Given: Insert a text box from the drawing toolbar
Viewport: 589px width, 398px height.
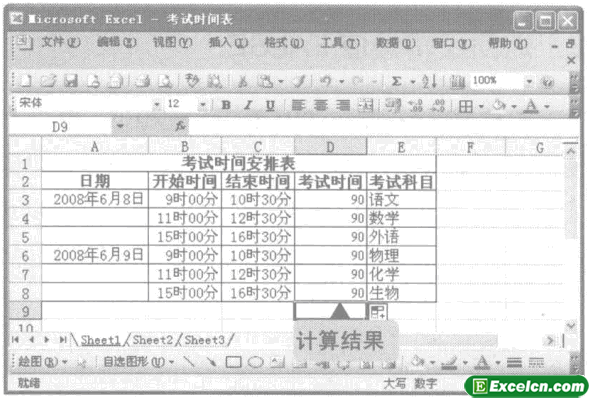Looking at the screenshot, I should coord(278,362).
